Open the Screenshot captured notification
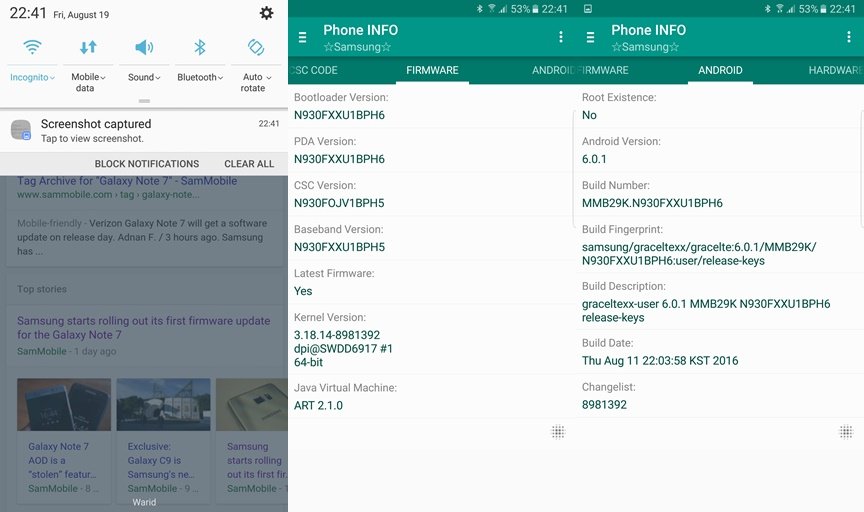Viewport: 864px width, 512px height. 144,131
